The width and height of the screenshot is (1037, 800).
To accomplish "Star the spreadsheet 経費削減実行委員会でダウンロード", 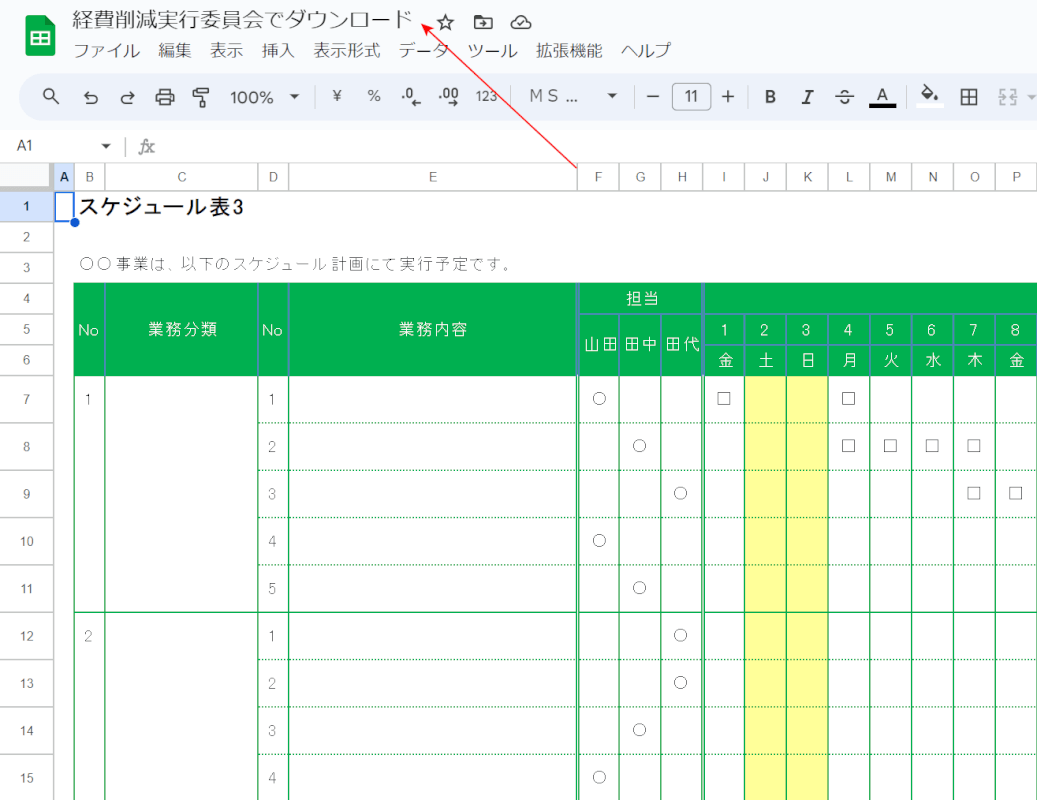I will 444,21.
